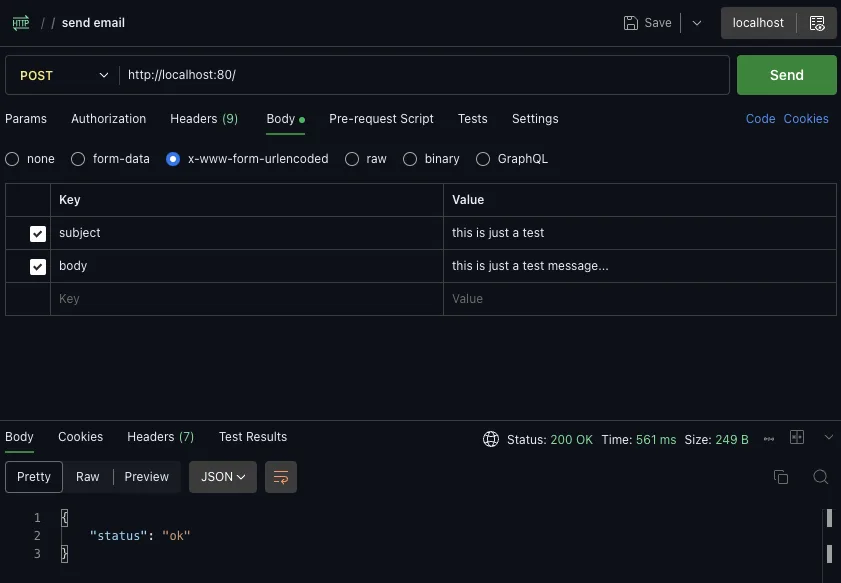Click the Size 249 B text
841x583 pixels.
coord(716,440)
